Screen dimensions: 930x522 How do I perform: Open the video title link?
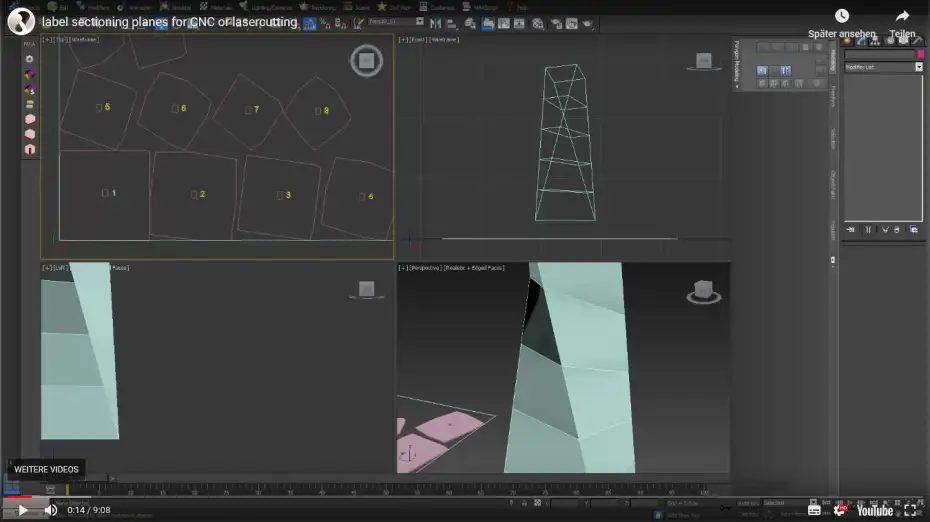[x=170, y=22]
